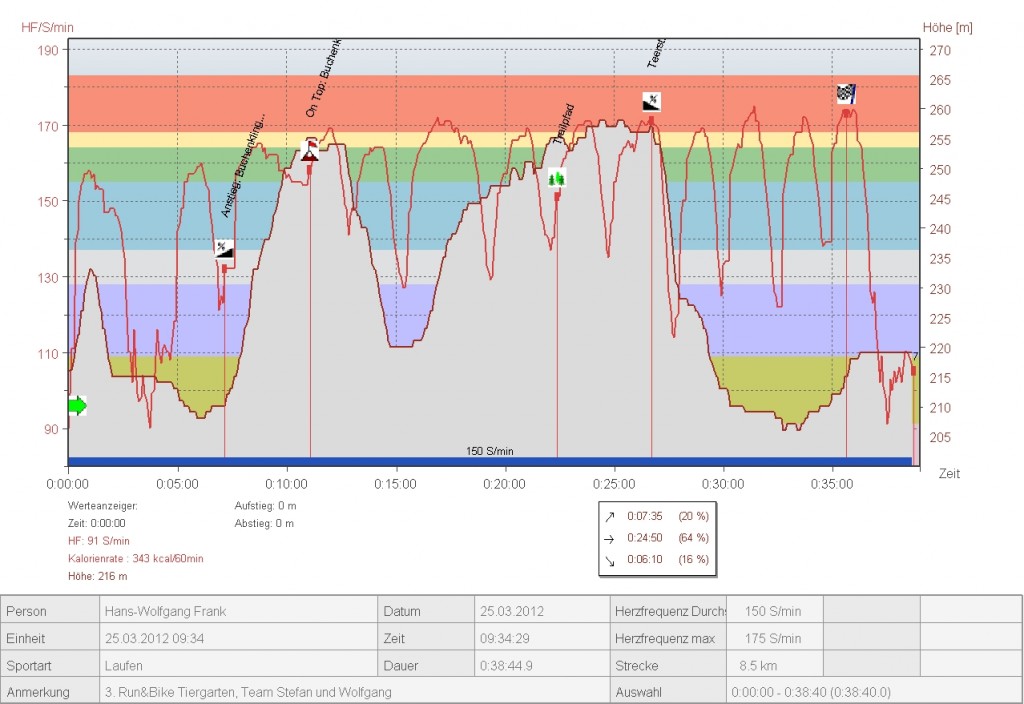
Task: Click the red flag marker labeled On Top: Buchenk
Action: (x=310, y=153)
